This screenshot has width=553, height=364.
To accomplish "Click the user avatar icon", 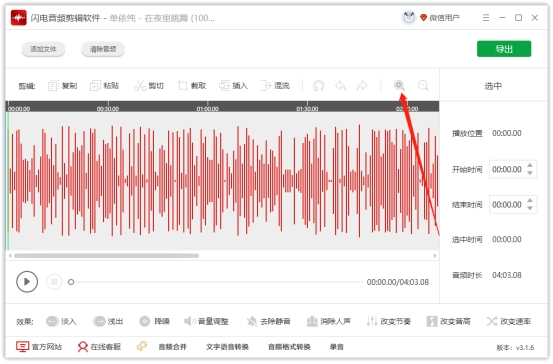I will tap(409, 17).
